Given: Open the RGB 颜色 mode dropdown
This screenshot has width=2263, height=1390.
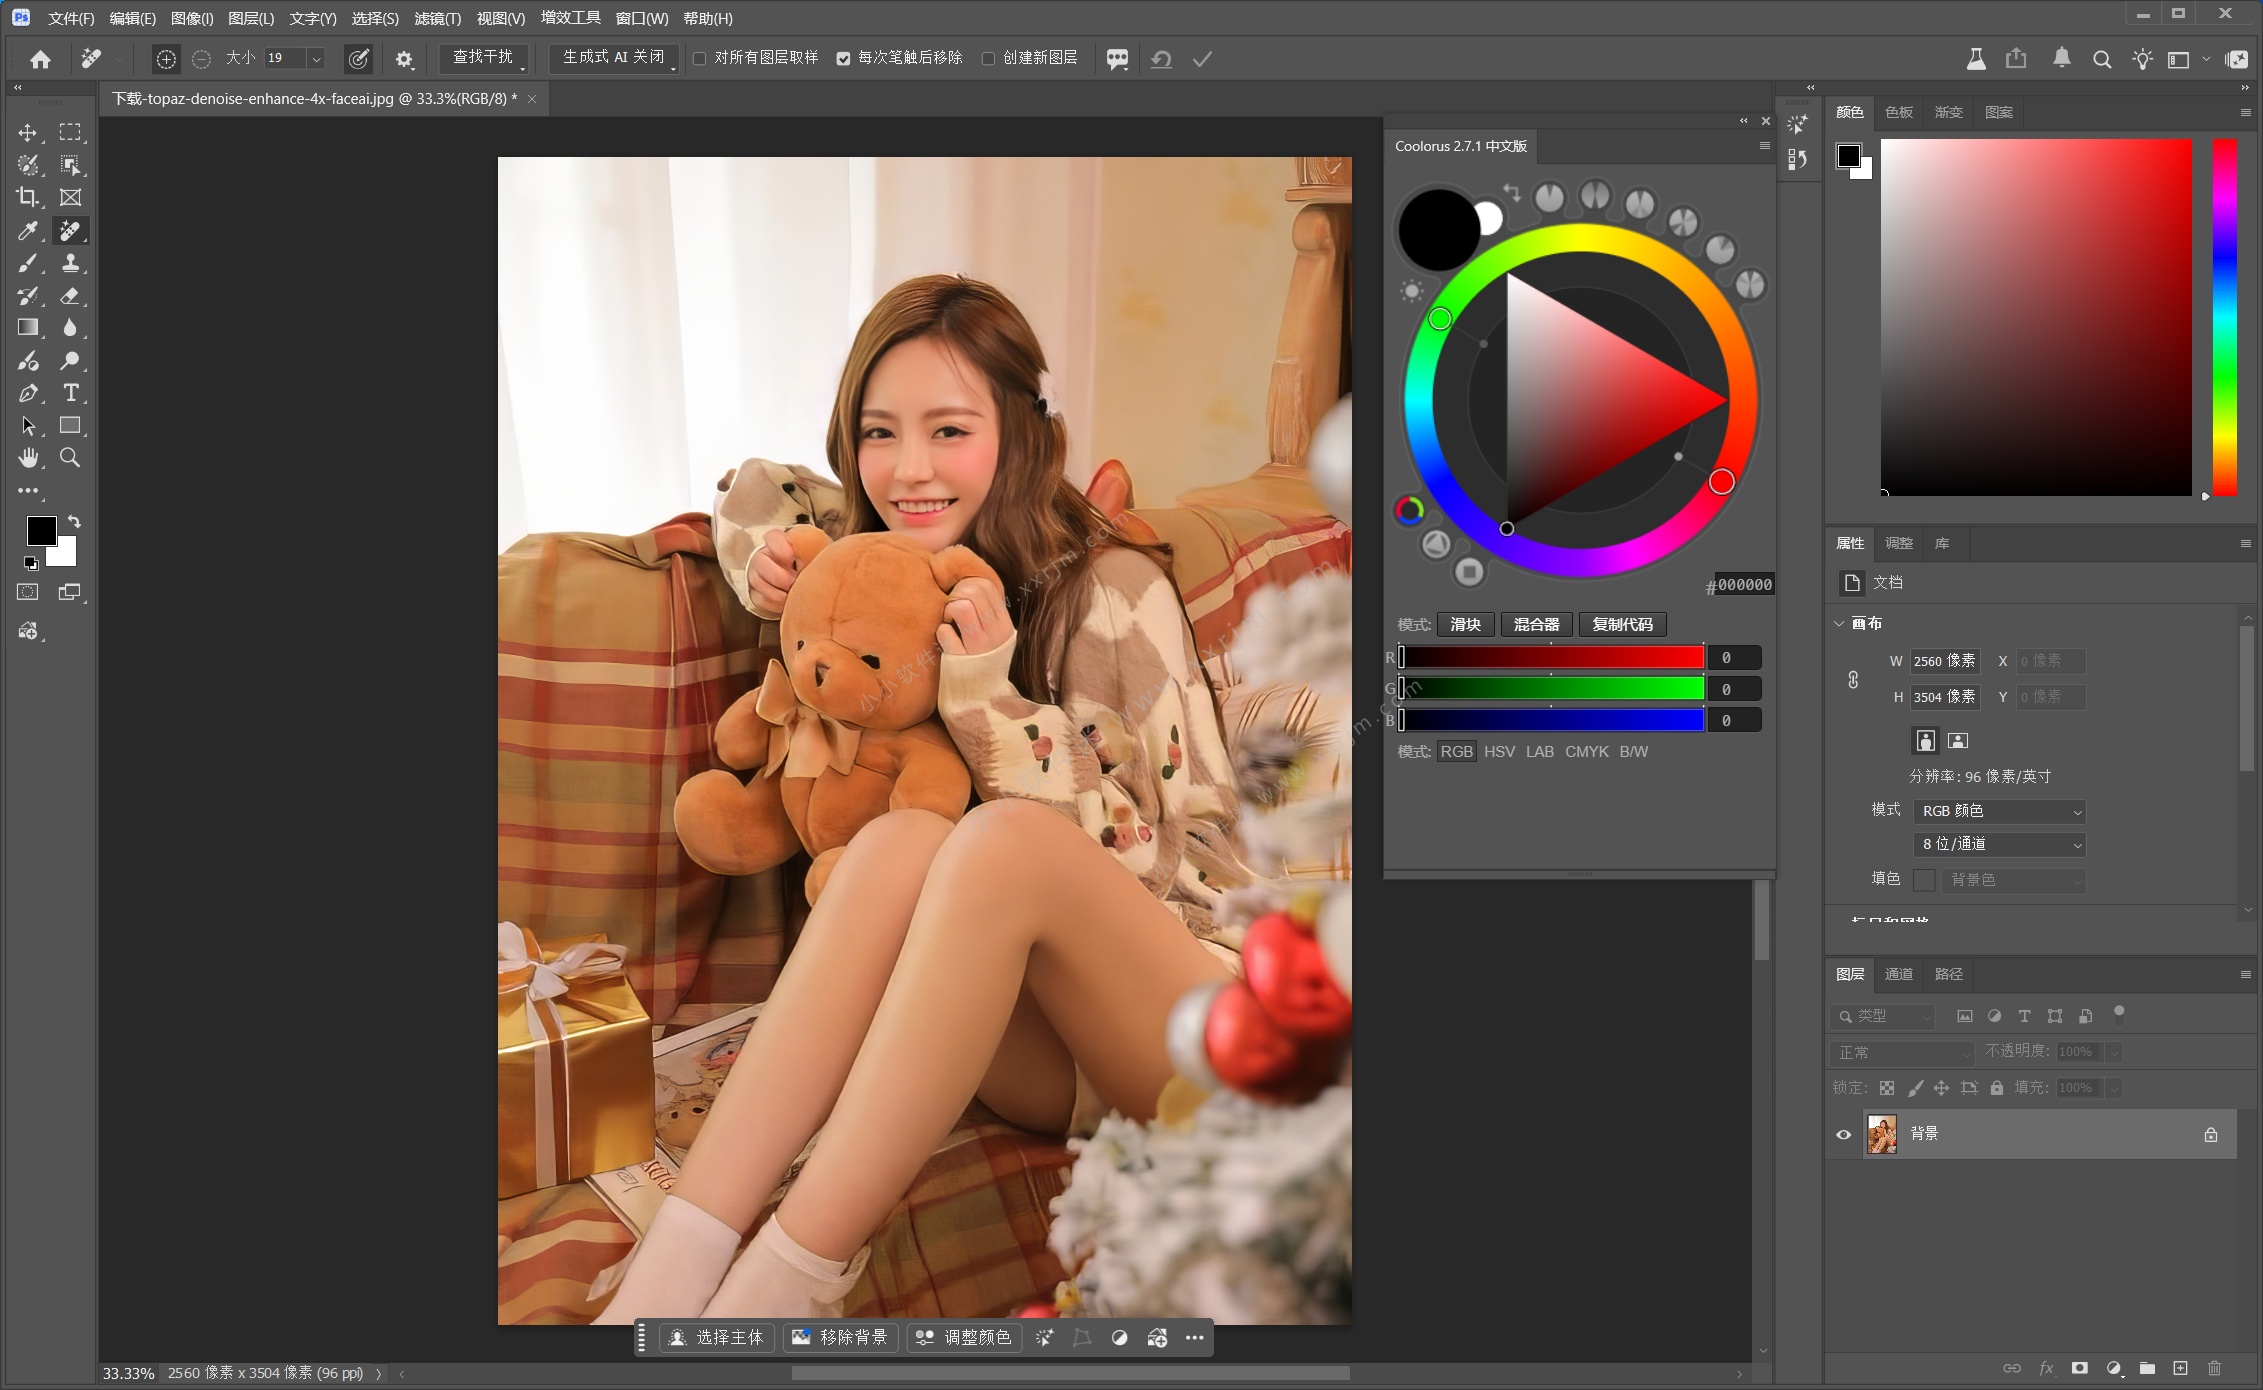Looking at the screenshot, I should coord(1999,811).
